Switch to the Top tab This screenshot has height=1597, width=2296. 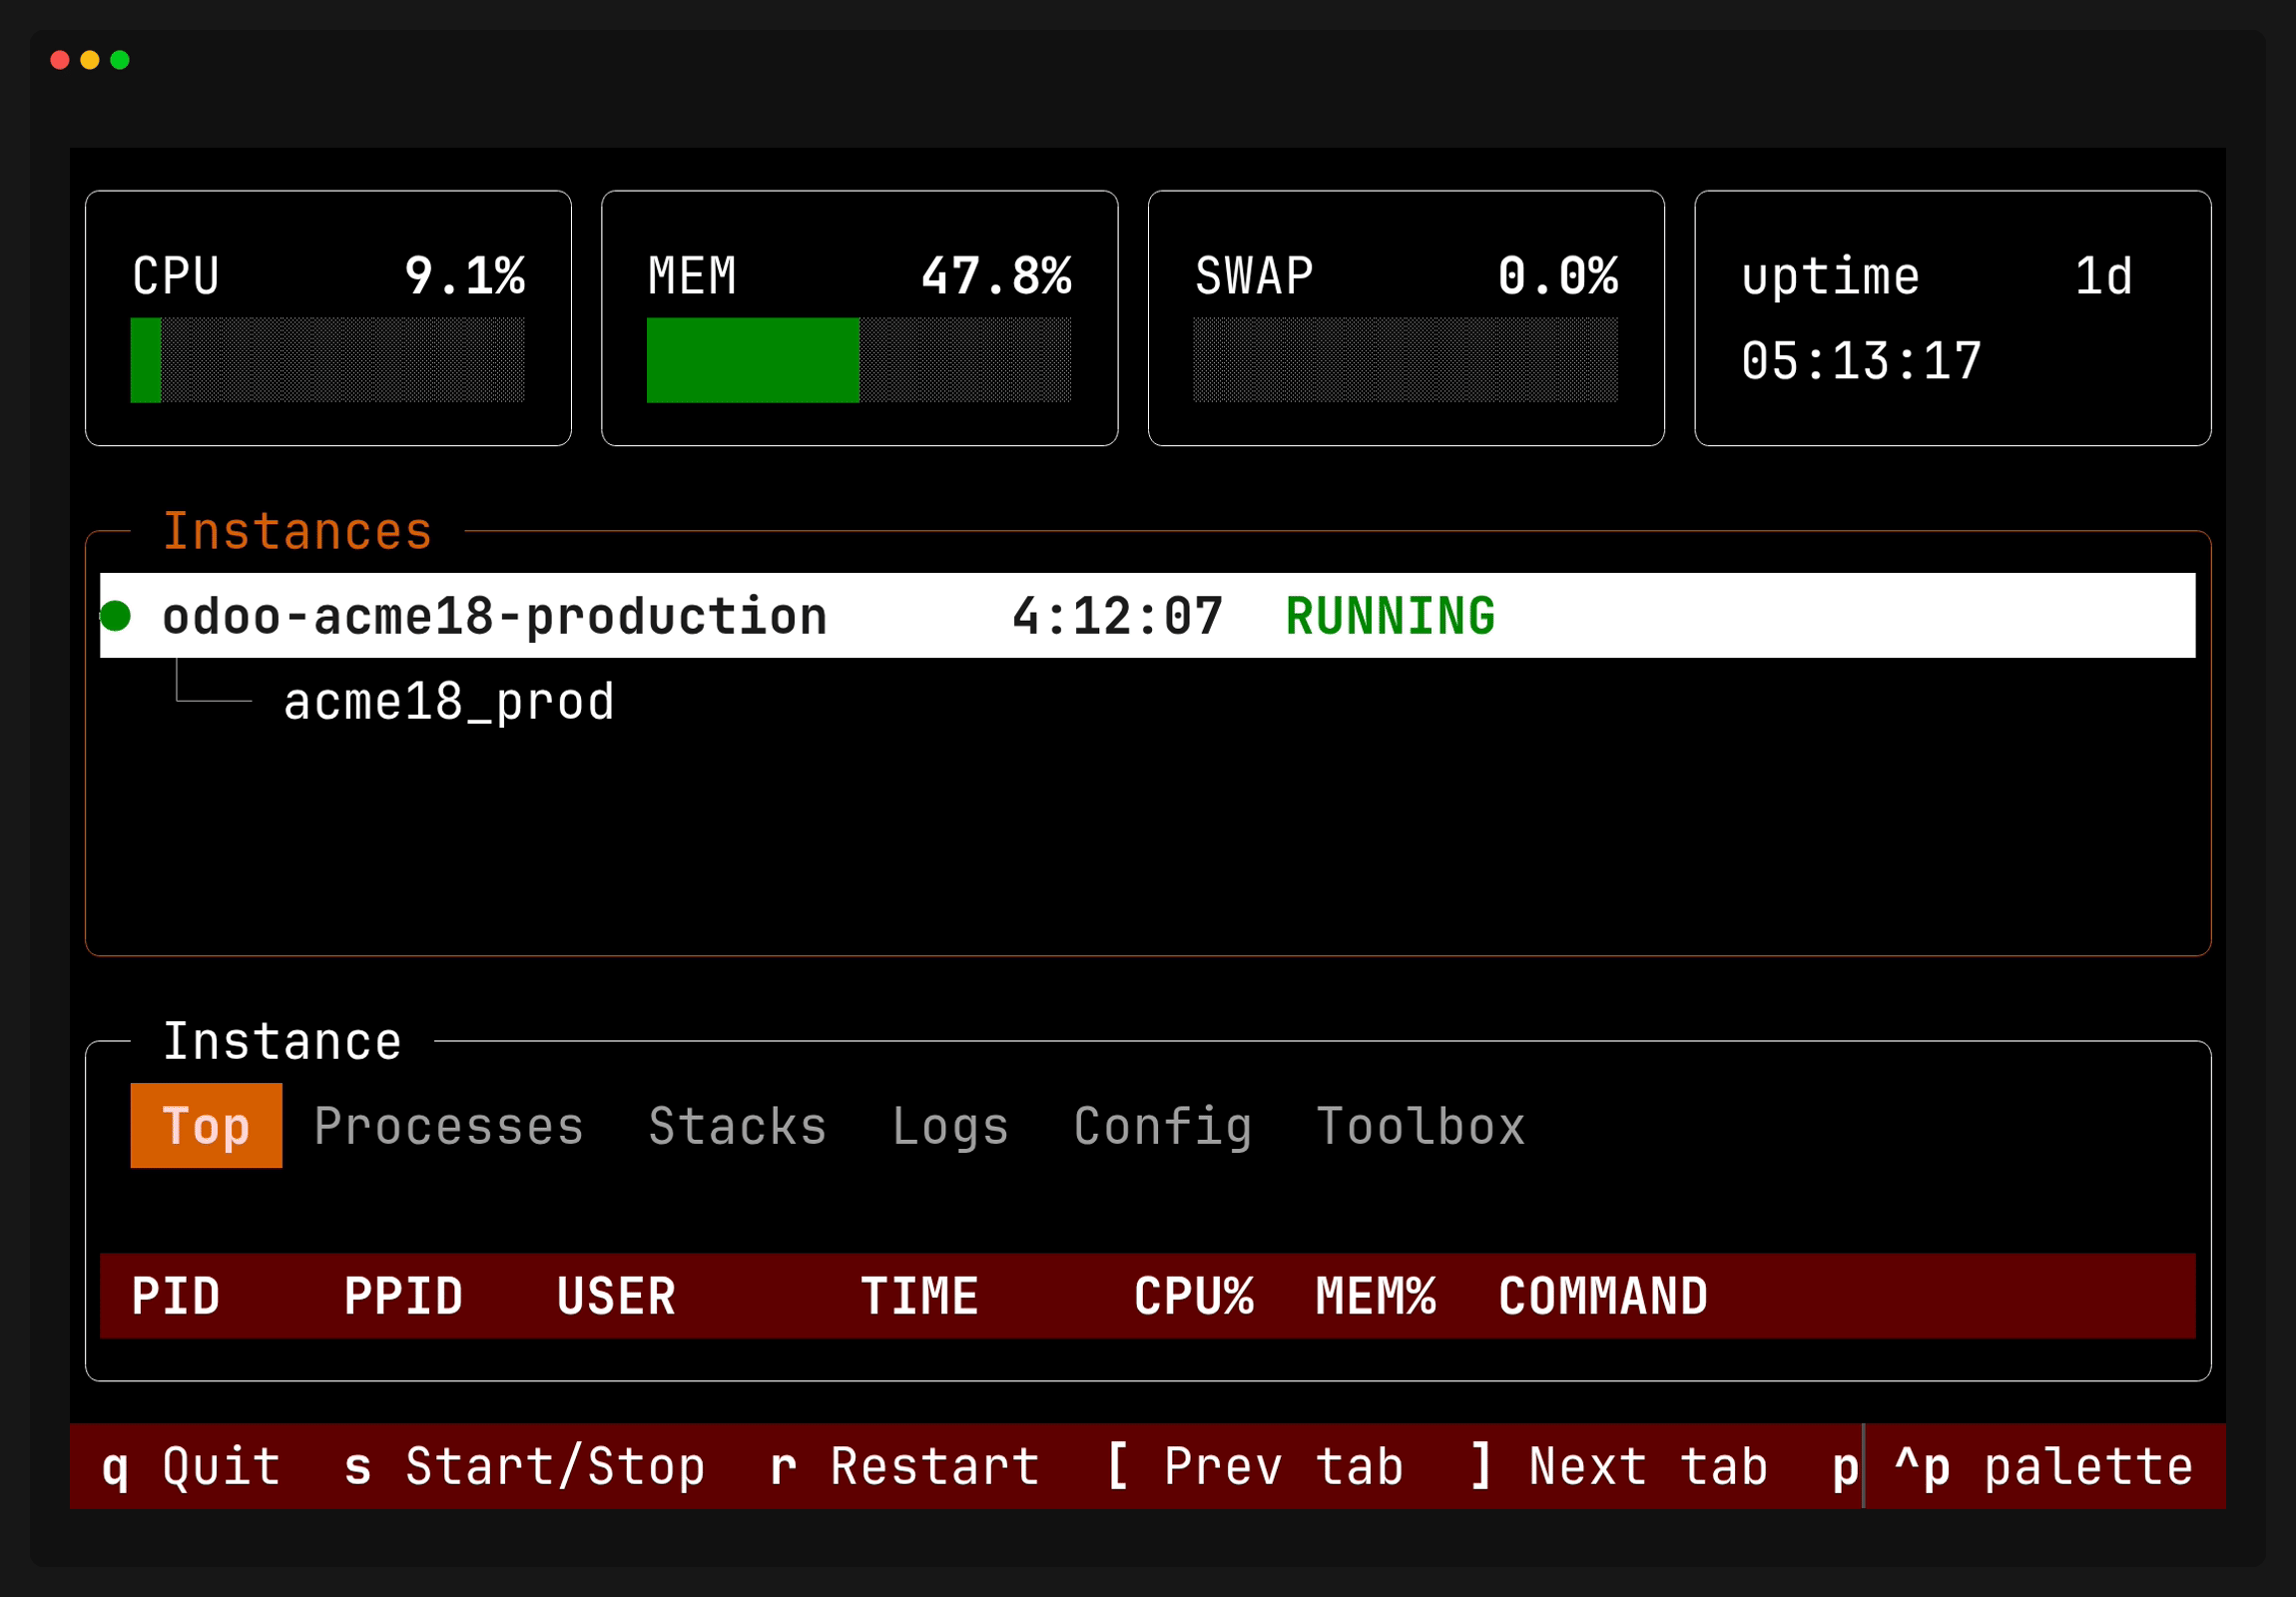coord(206,1126)
